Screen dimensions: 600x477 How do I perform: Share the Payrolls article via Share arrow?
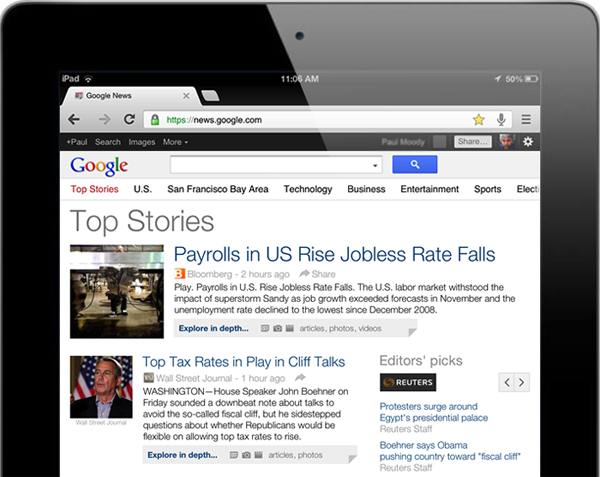(317, 274)
